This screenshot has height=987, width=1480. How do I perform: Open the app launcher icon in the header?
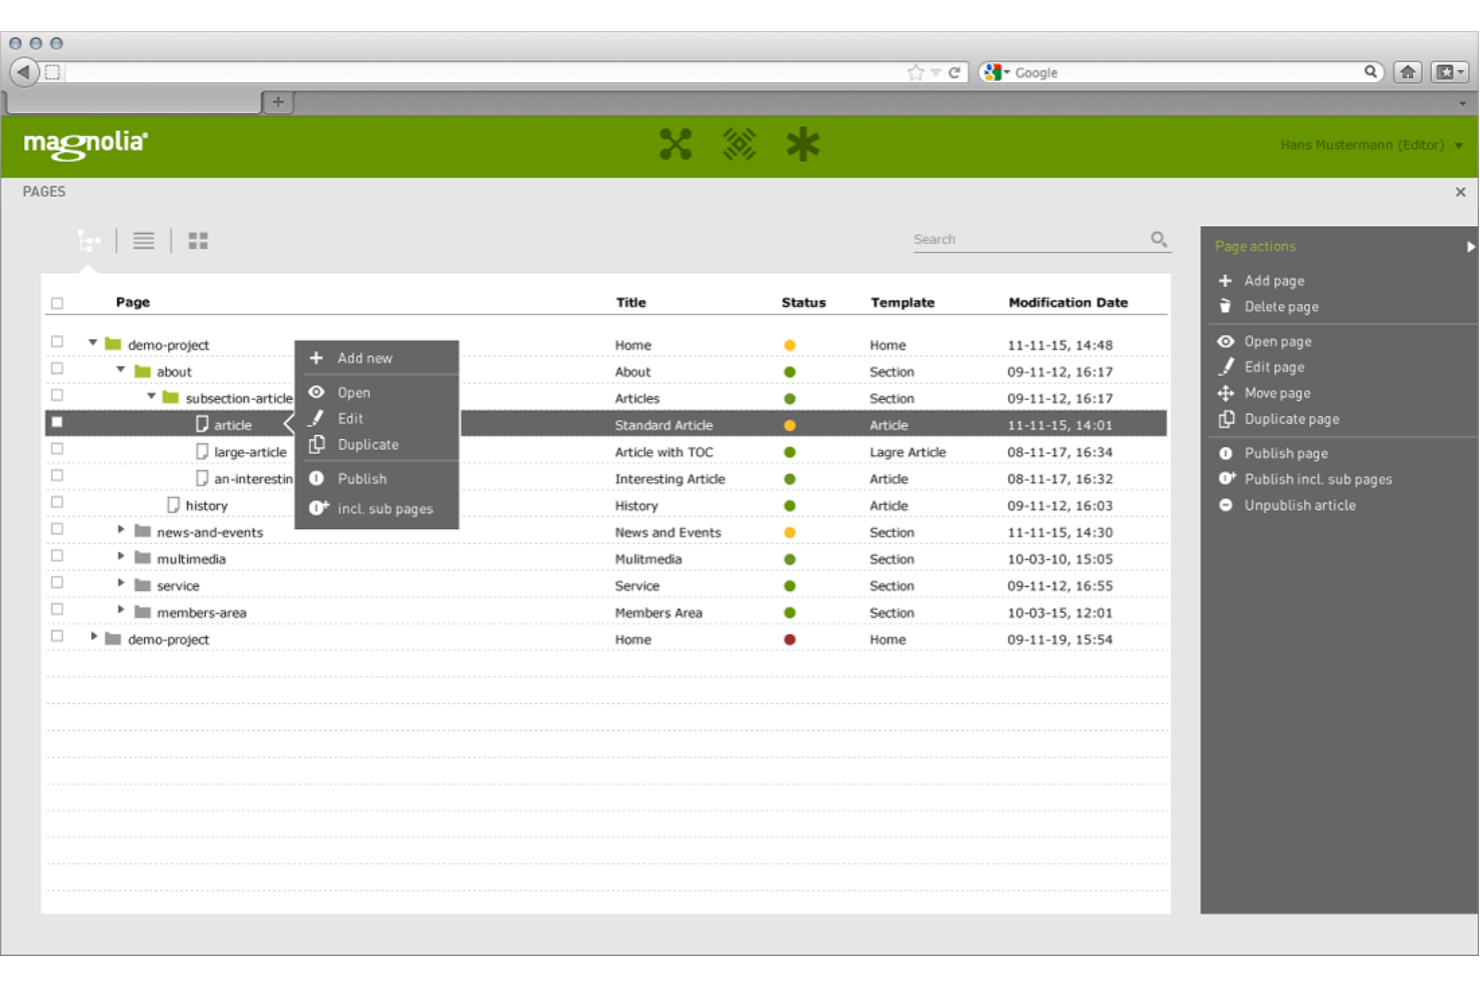(x=676, y=145)
